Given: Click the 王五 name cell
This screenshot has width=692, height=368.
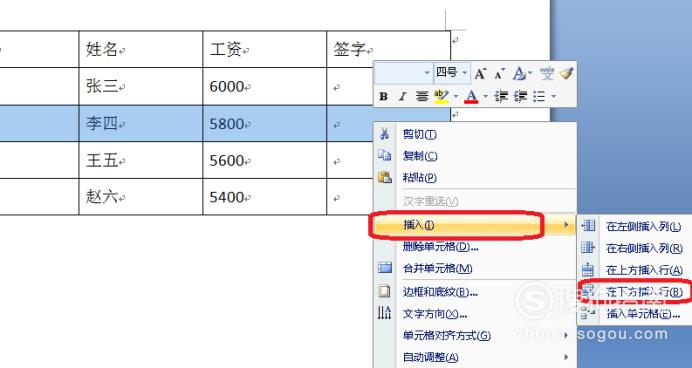Looking at the screenshot, I should tap(141, 160).
